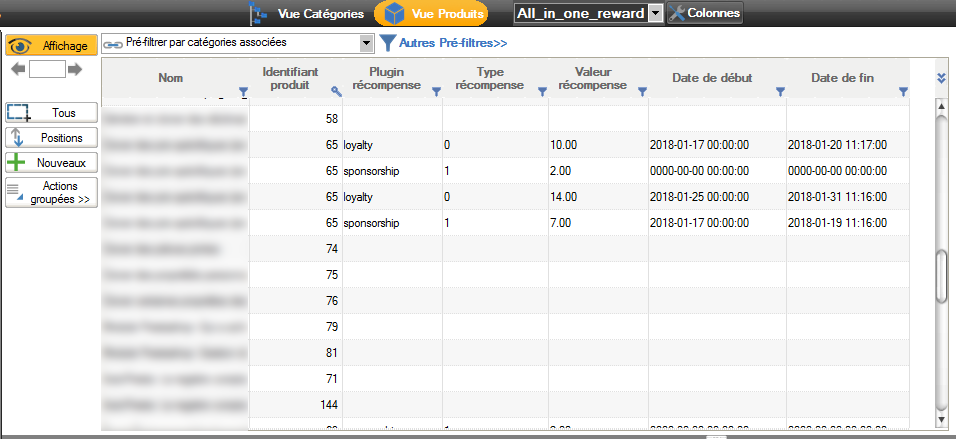The image size is (956, 439).
Task: Toggle the Affichage display button
Action: click(52, 46)
